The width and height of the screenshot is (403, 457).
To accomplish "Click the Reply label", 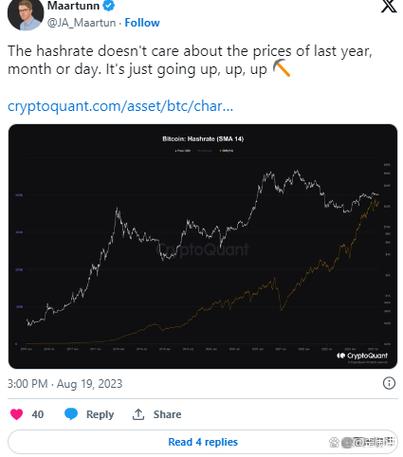I will (100, 414).
